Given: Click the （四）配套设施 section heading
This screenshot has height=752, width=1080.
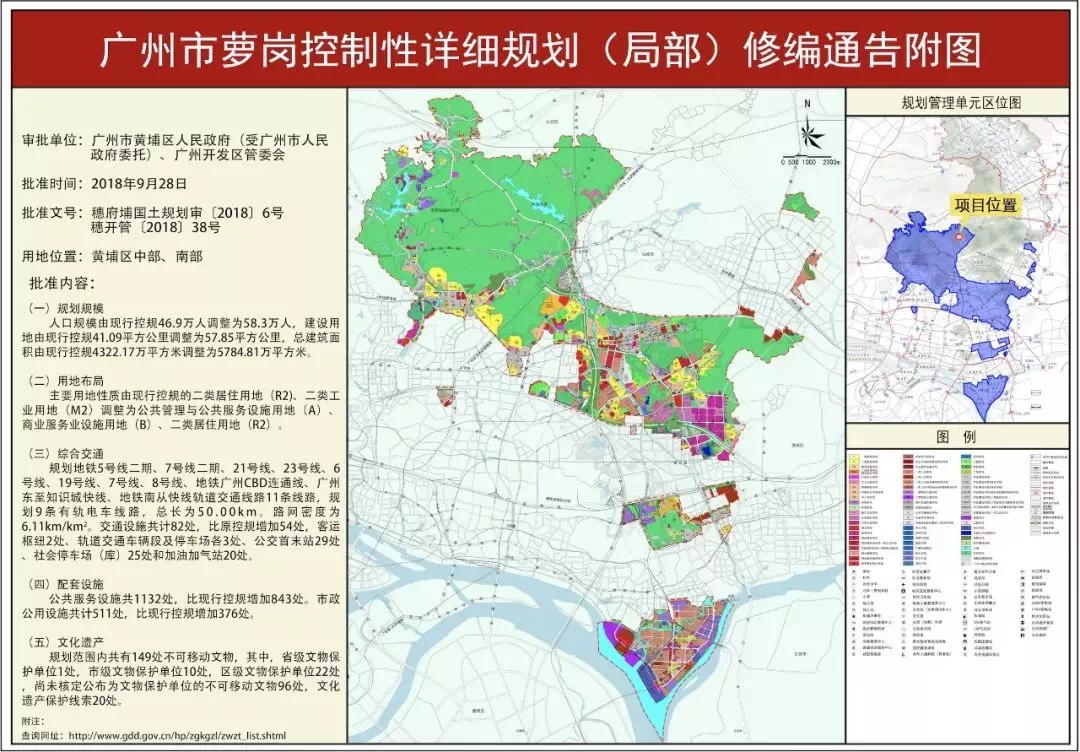Looking at the screenshot, I should point(65,584).
